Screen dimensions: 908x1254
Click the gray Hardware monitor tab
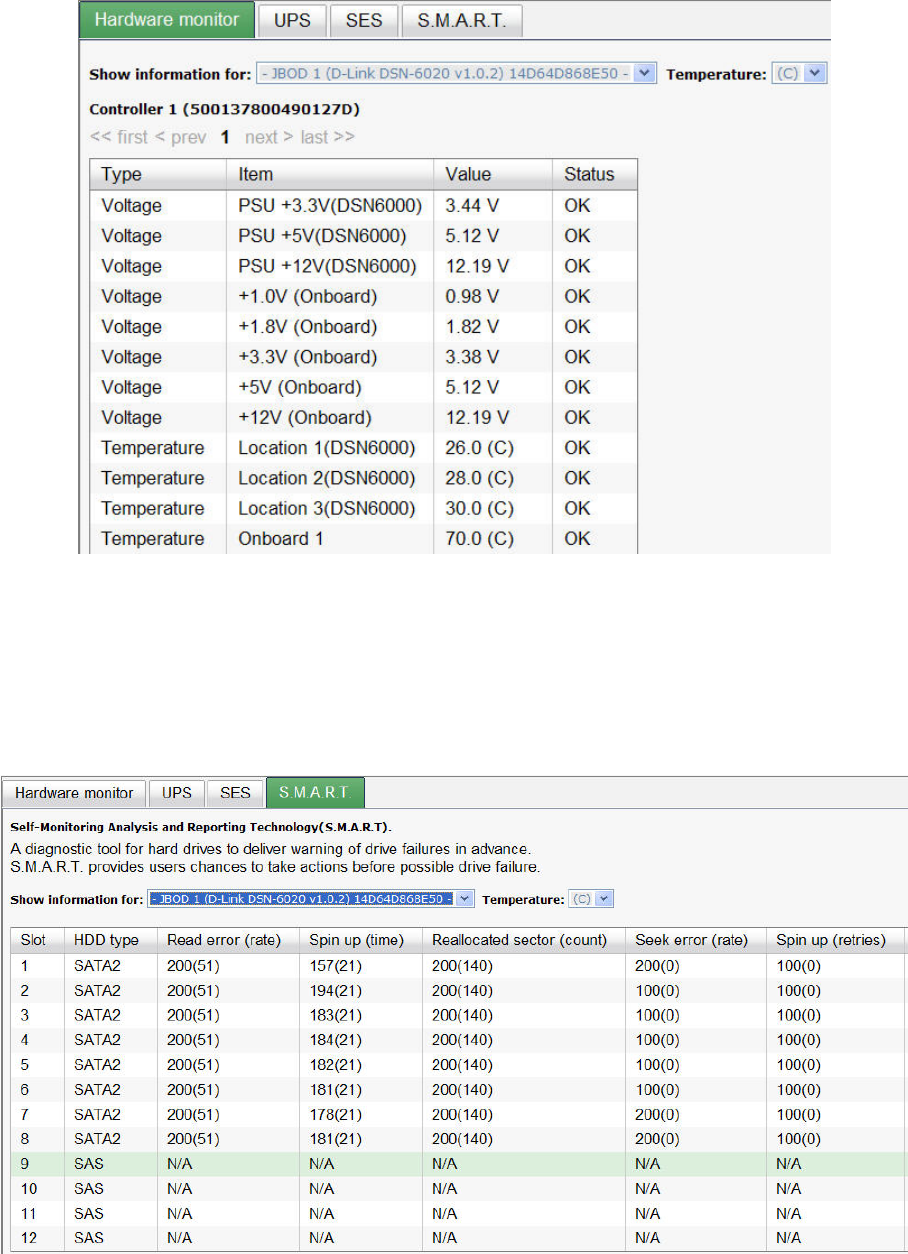coord(75,793)
